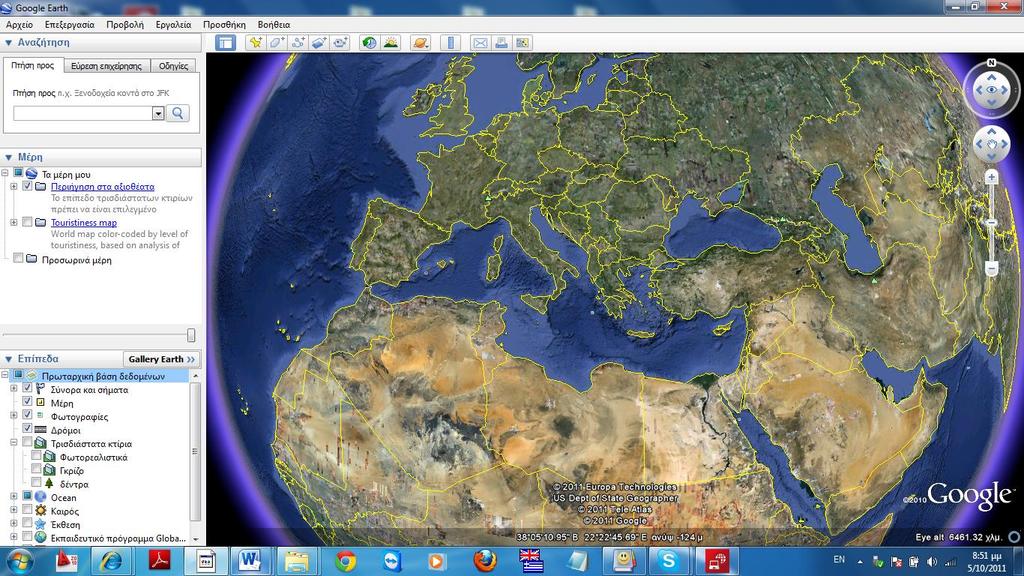Expand the Καιρός layer node
This screenshot has width=1024, height=576.
(x=13, y=510)
